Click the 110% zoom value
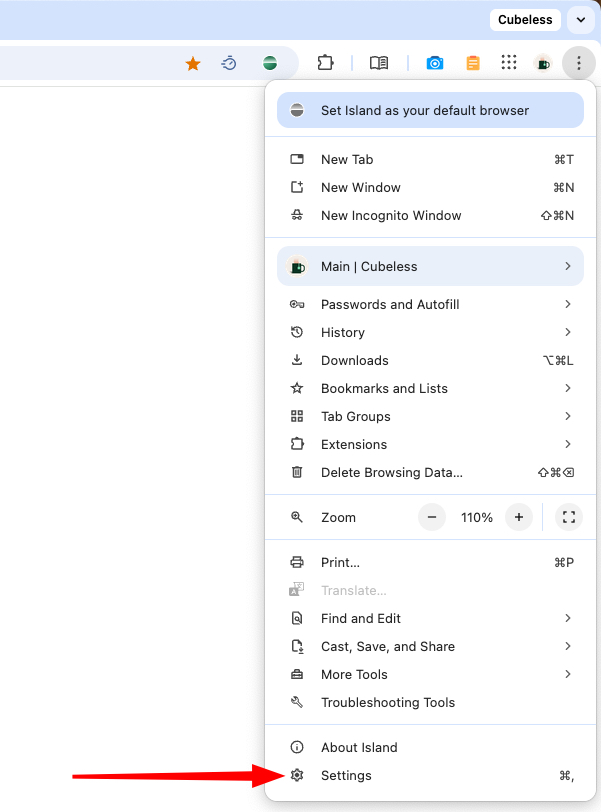 (x=477, y=517)
